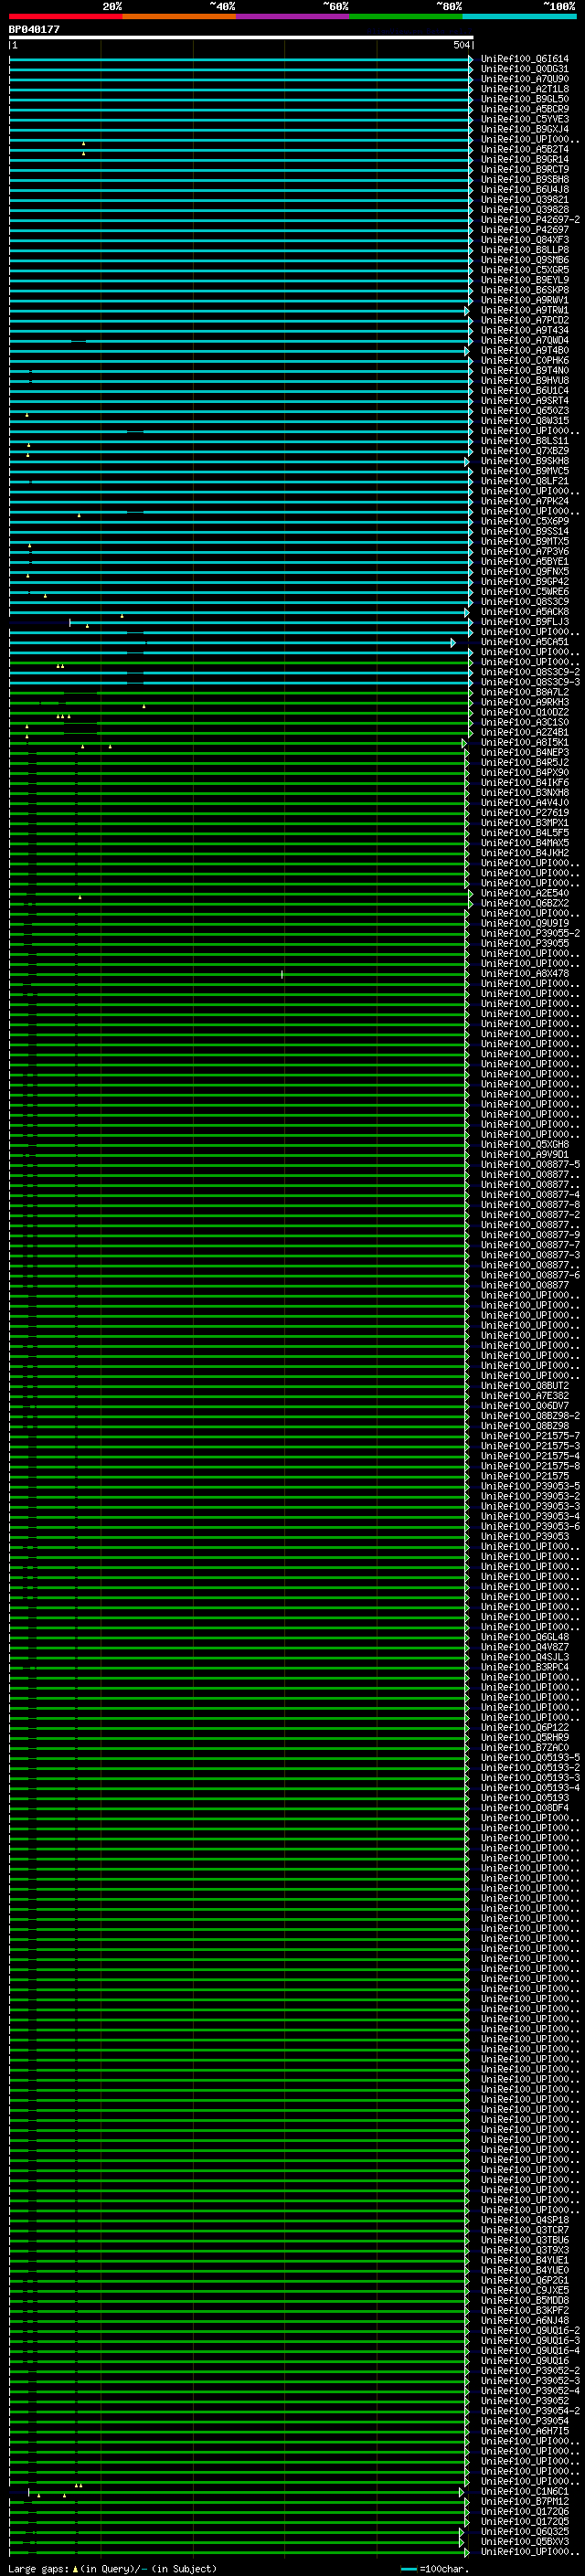This screenshot has width=585, height=2576.
Task: Select hit label UniRef100_B9HVU8
Action: [525, 381]
